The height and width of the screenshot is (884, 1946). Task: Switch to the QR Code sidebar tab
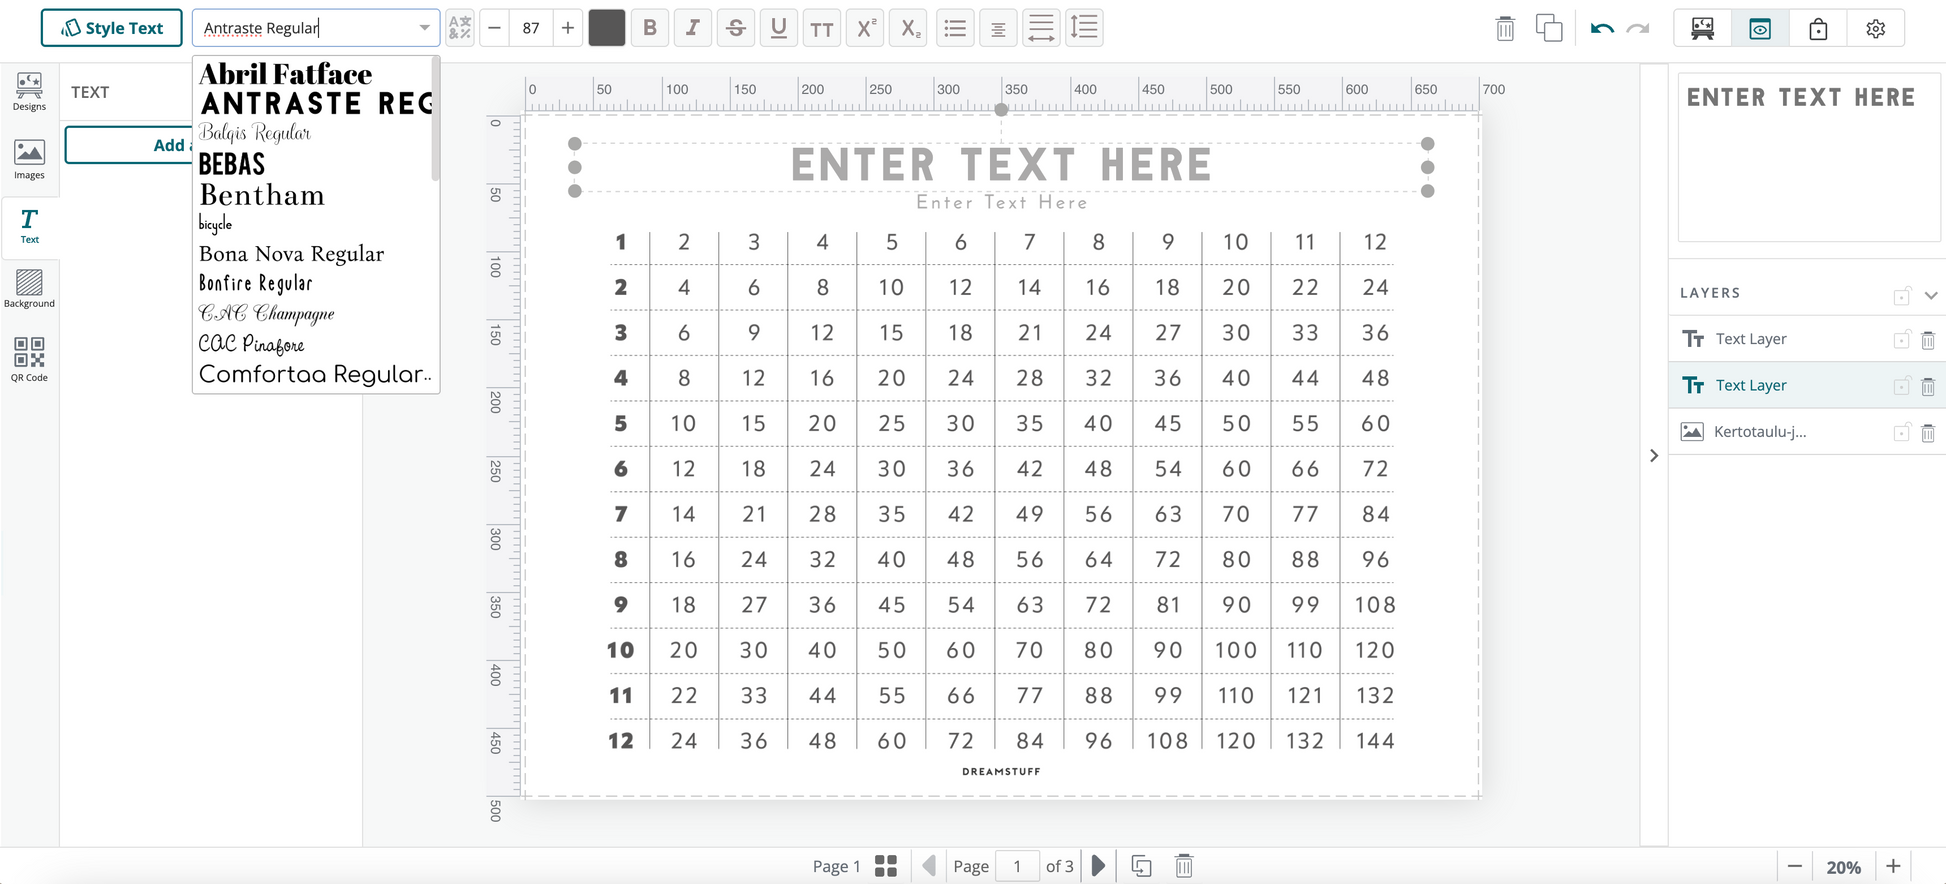click(x=29, y=360)
